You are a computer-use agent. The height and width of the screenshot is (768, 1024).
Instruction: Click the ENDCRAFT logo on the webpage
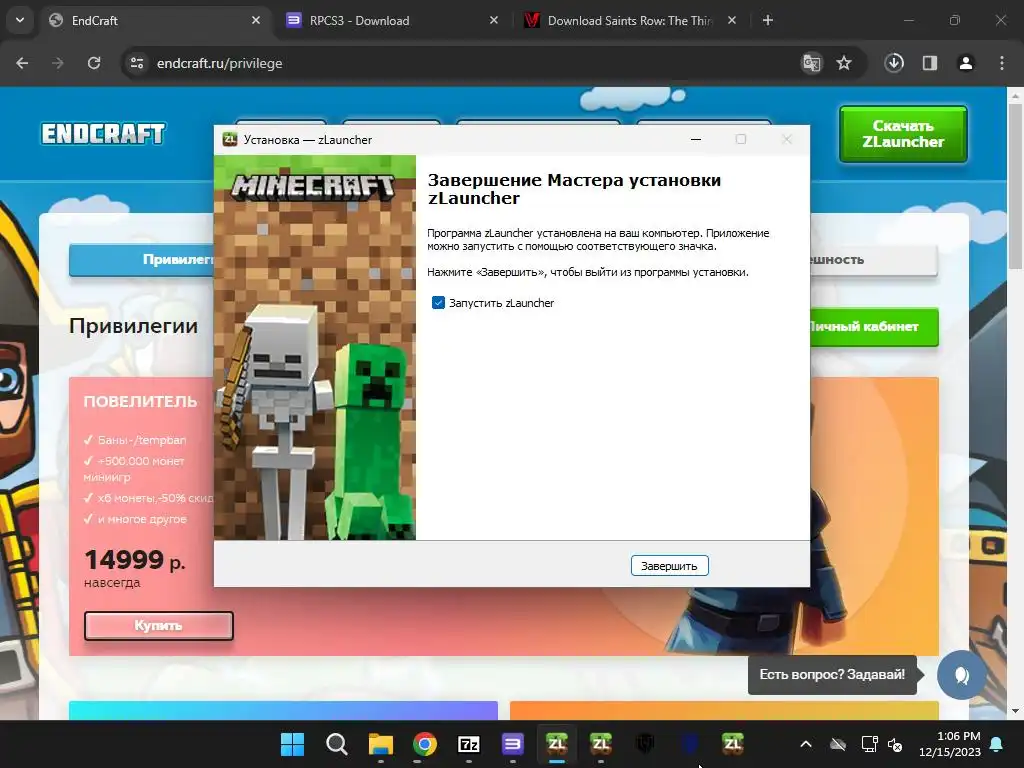coord(103,133)
